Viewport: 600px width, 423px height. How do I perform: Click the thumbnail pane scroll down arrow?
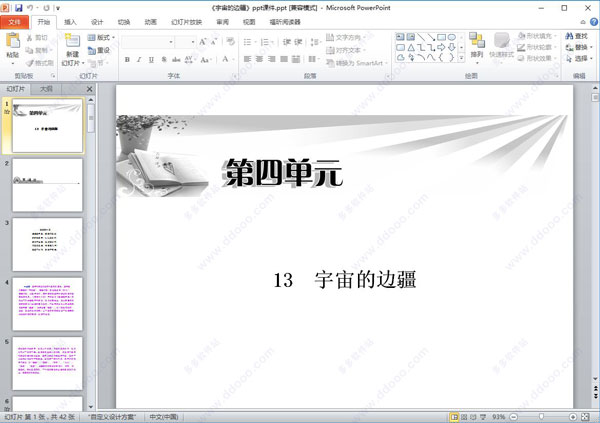pyautogui.click(x=91, y=407)
